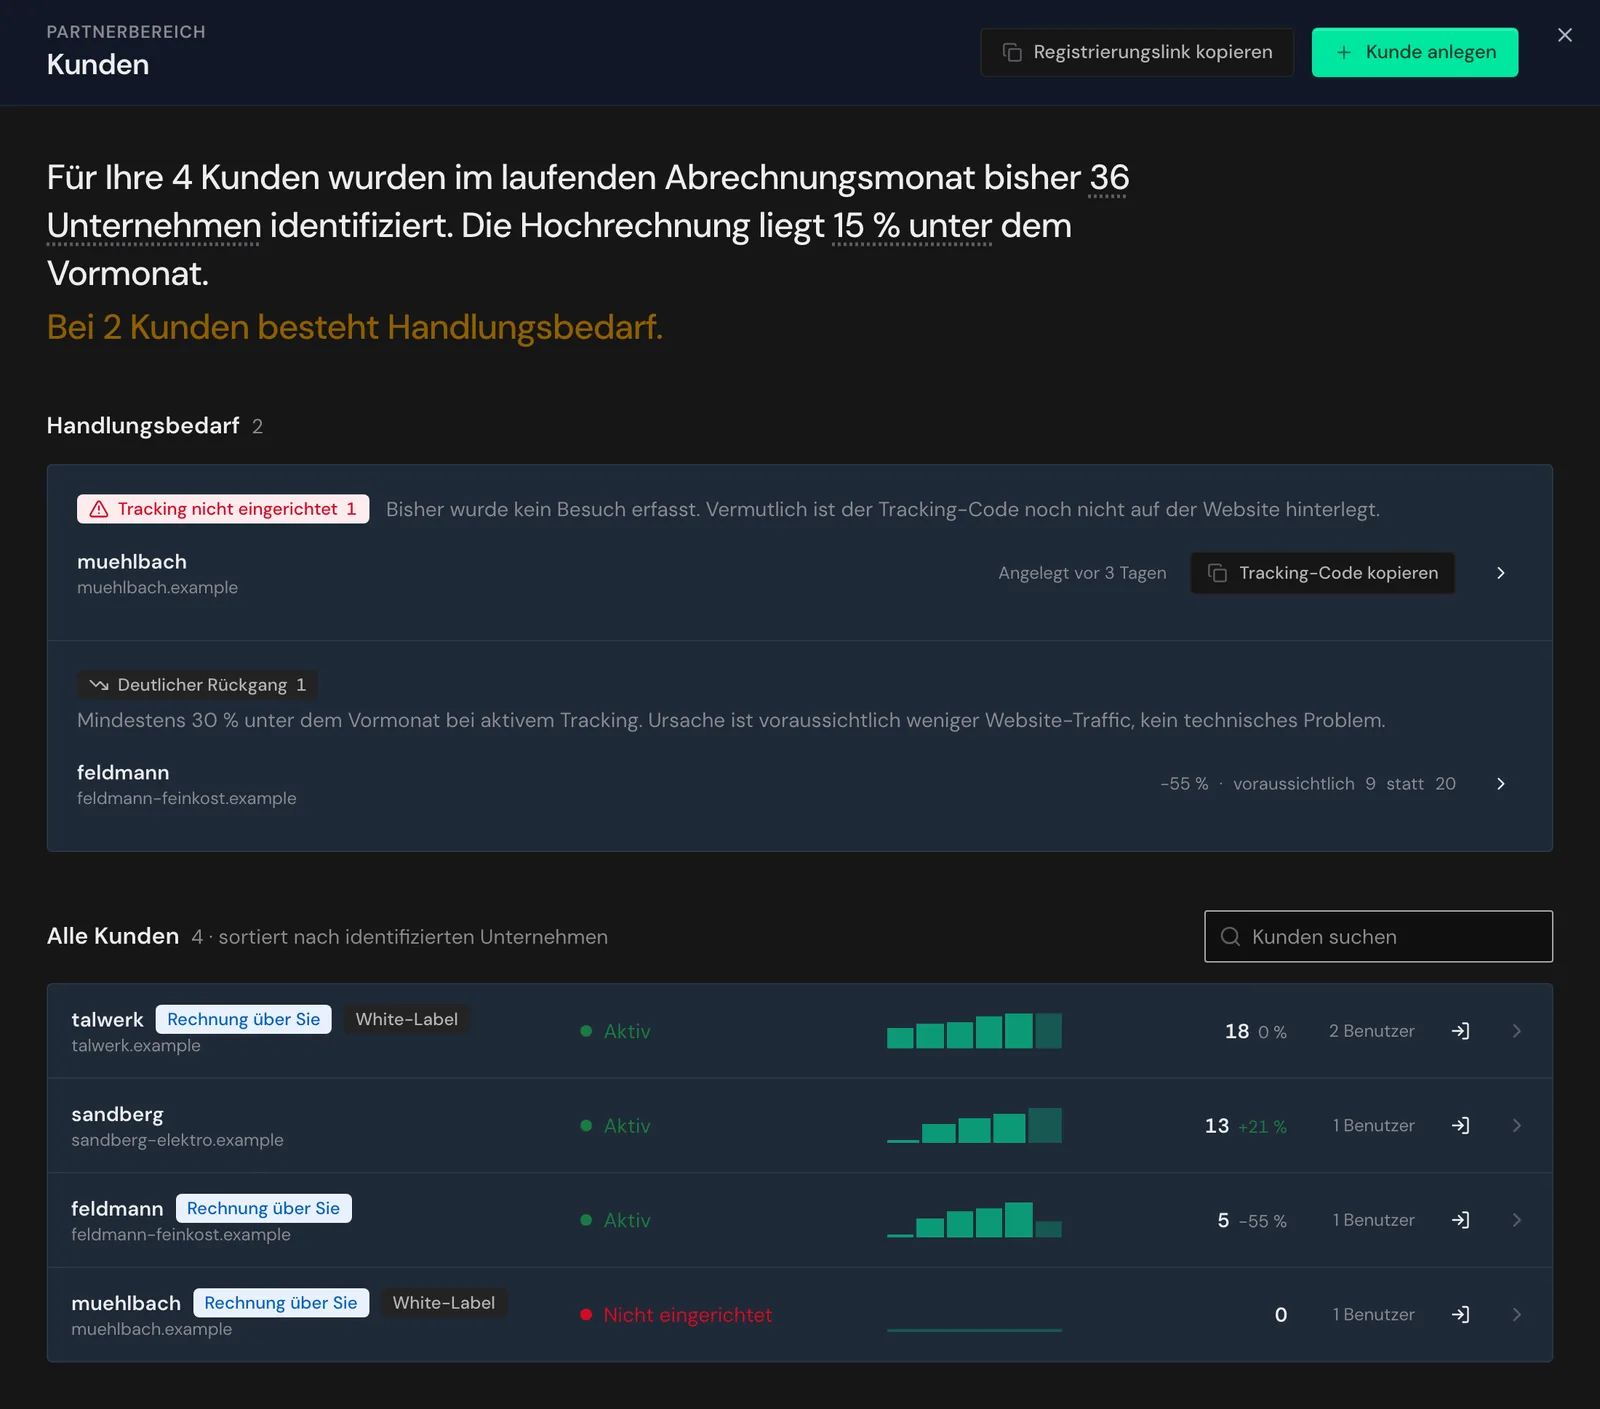Click the warning triangle in Tracking badge
This screenshot has height=1409, width=1600.
pos(99,509)
